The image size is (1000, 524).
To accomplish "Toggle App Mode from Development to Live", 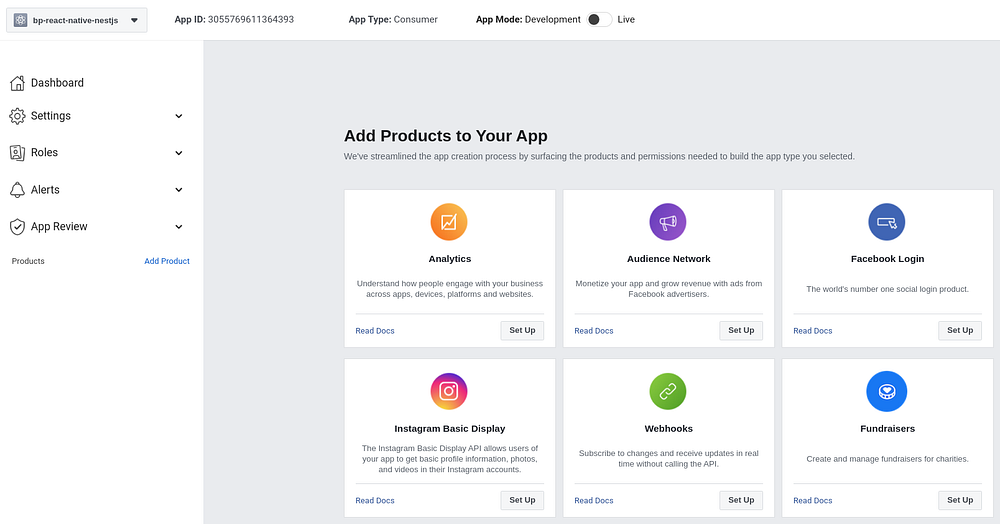I will (x=599, y=19).
